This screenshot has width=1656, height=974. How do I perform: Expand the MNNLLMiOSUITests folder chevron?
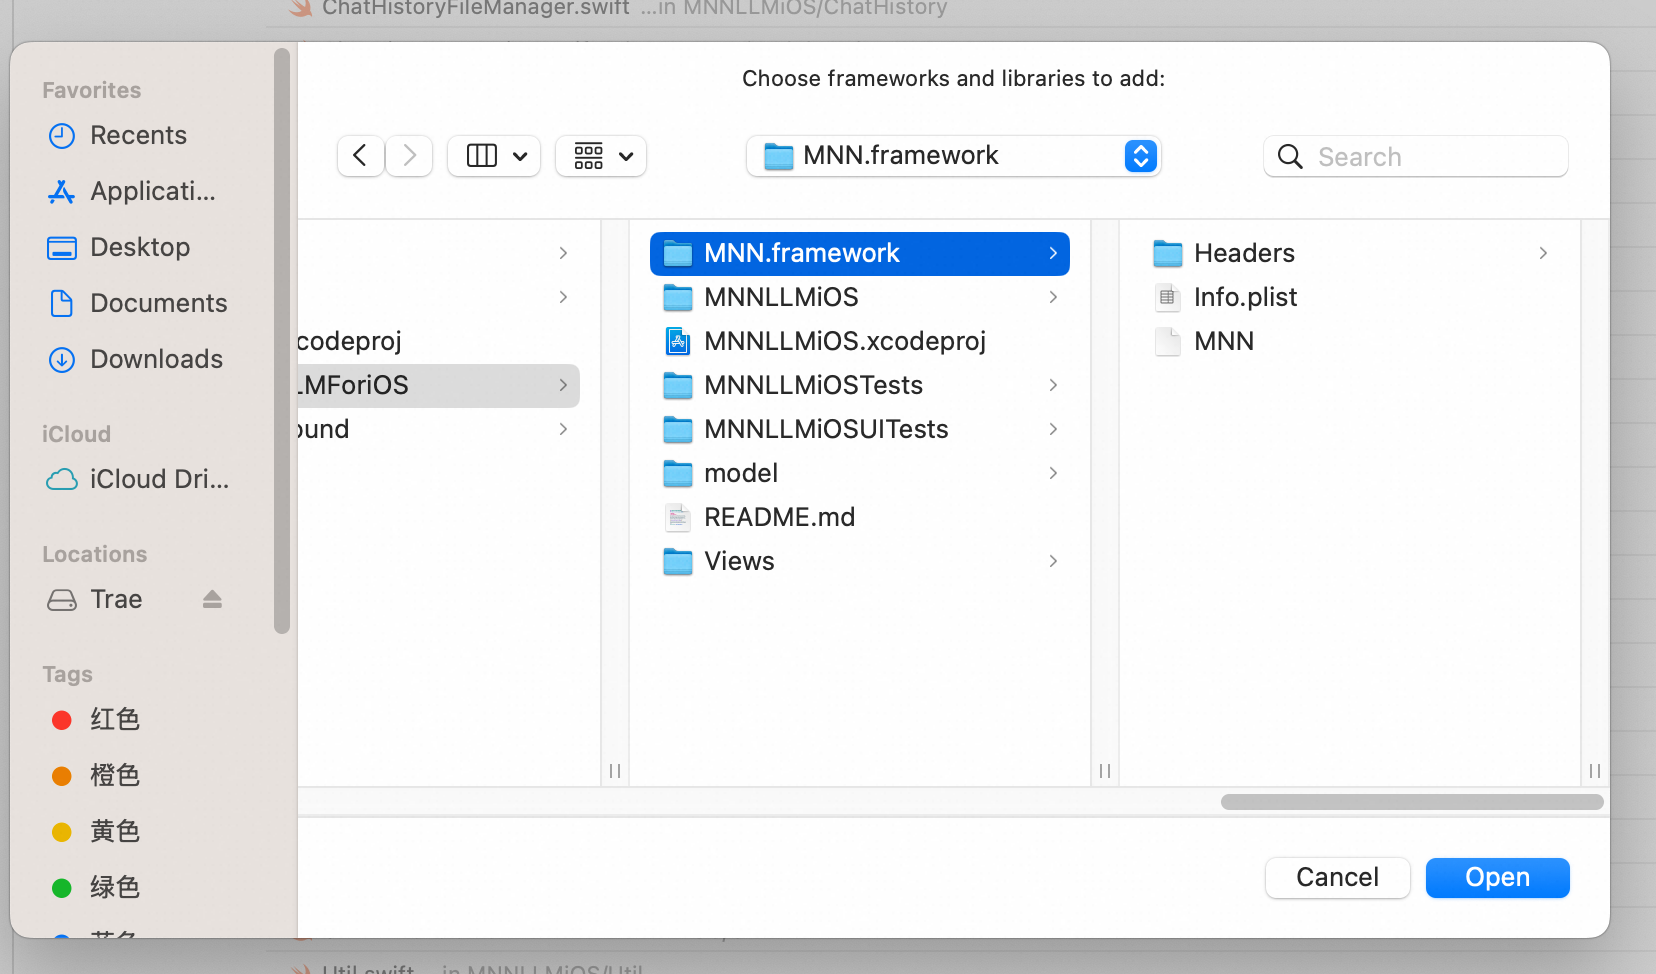1053,429
